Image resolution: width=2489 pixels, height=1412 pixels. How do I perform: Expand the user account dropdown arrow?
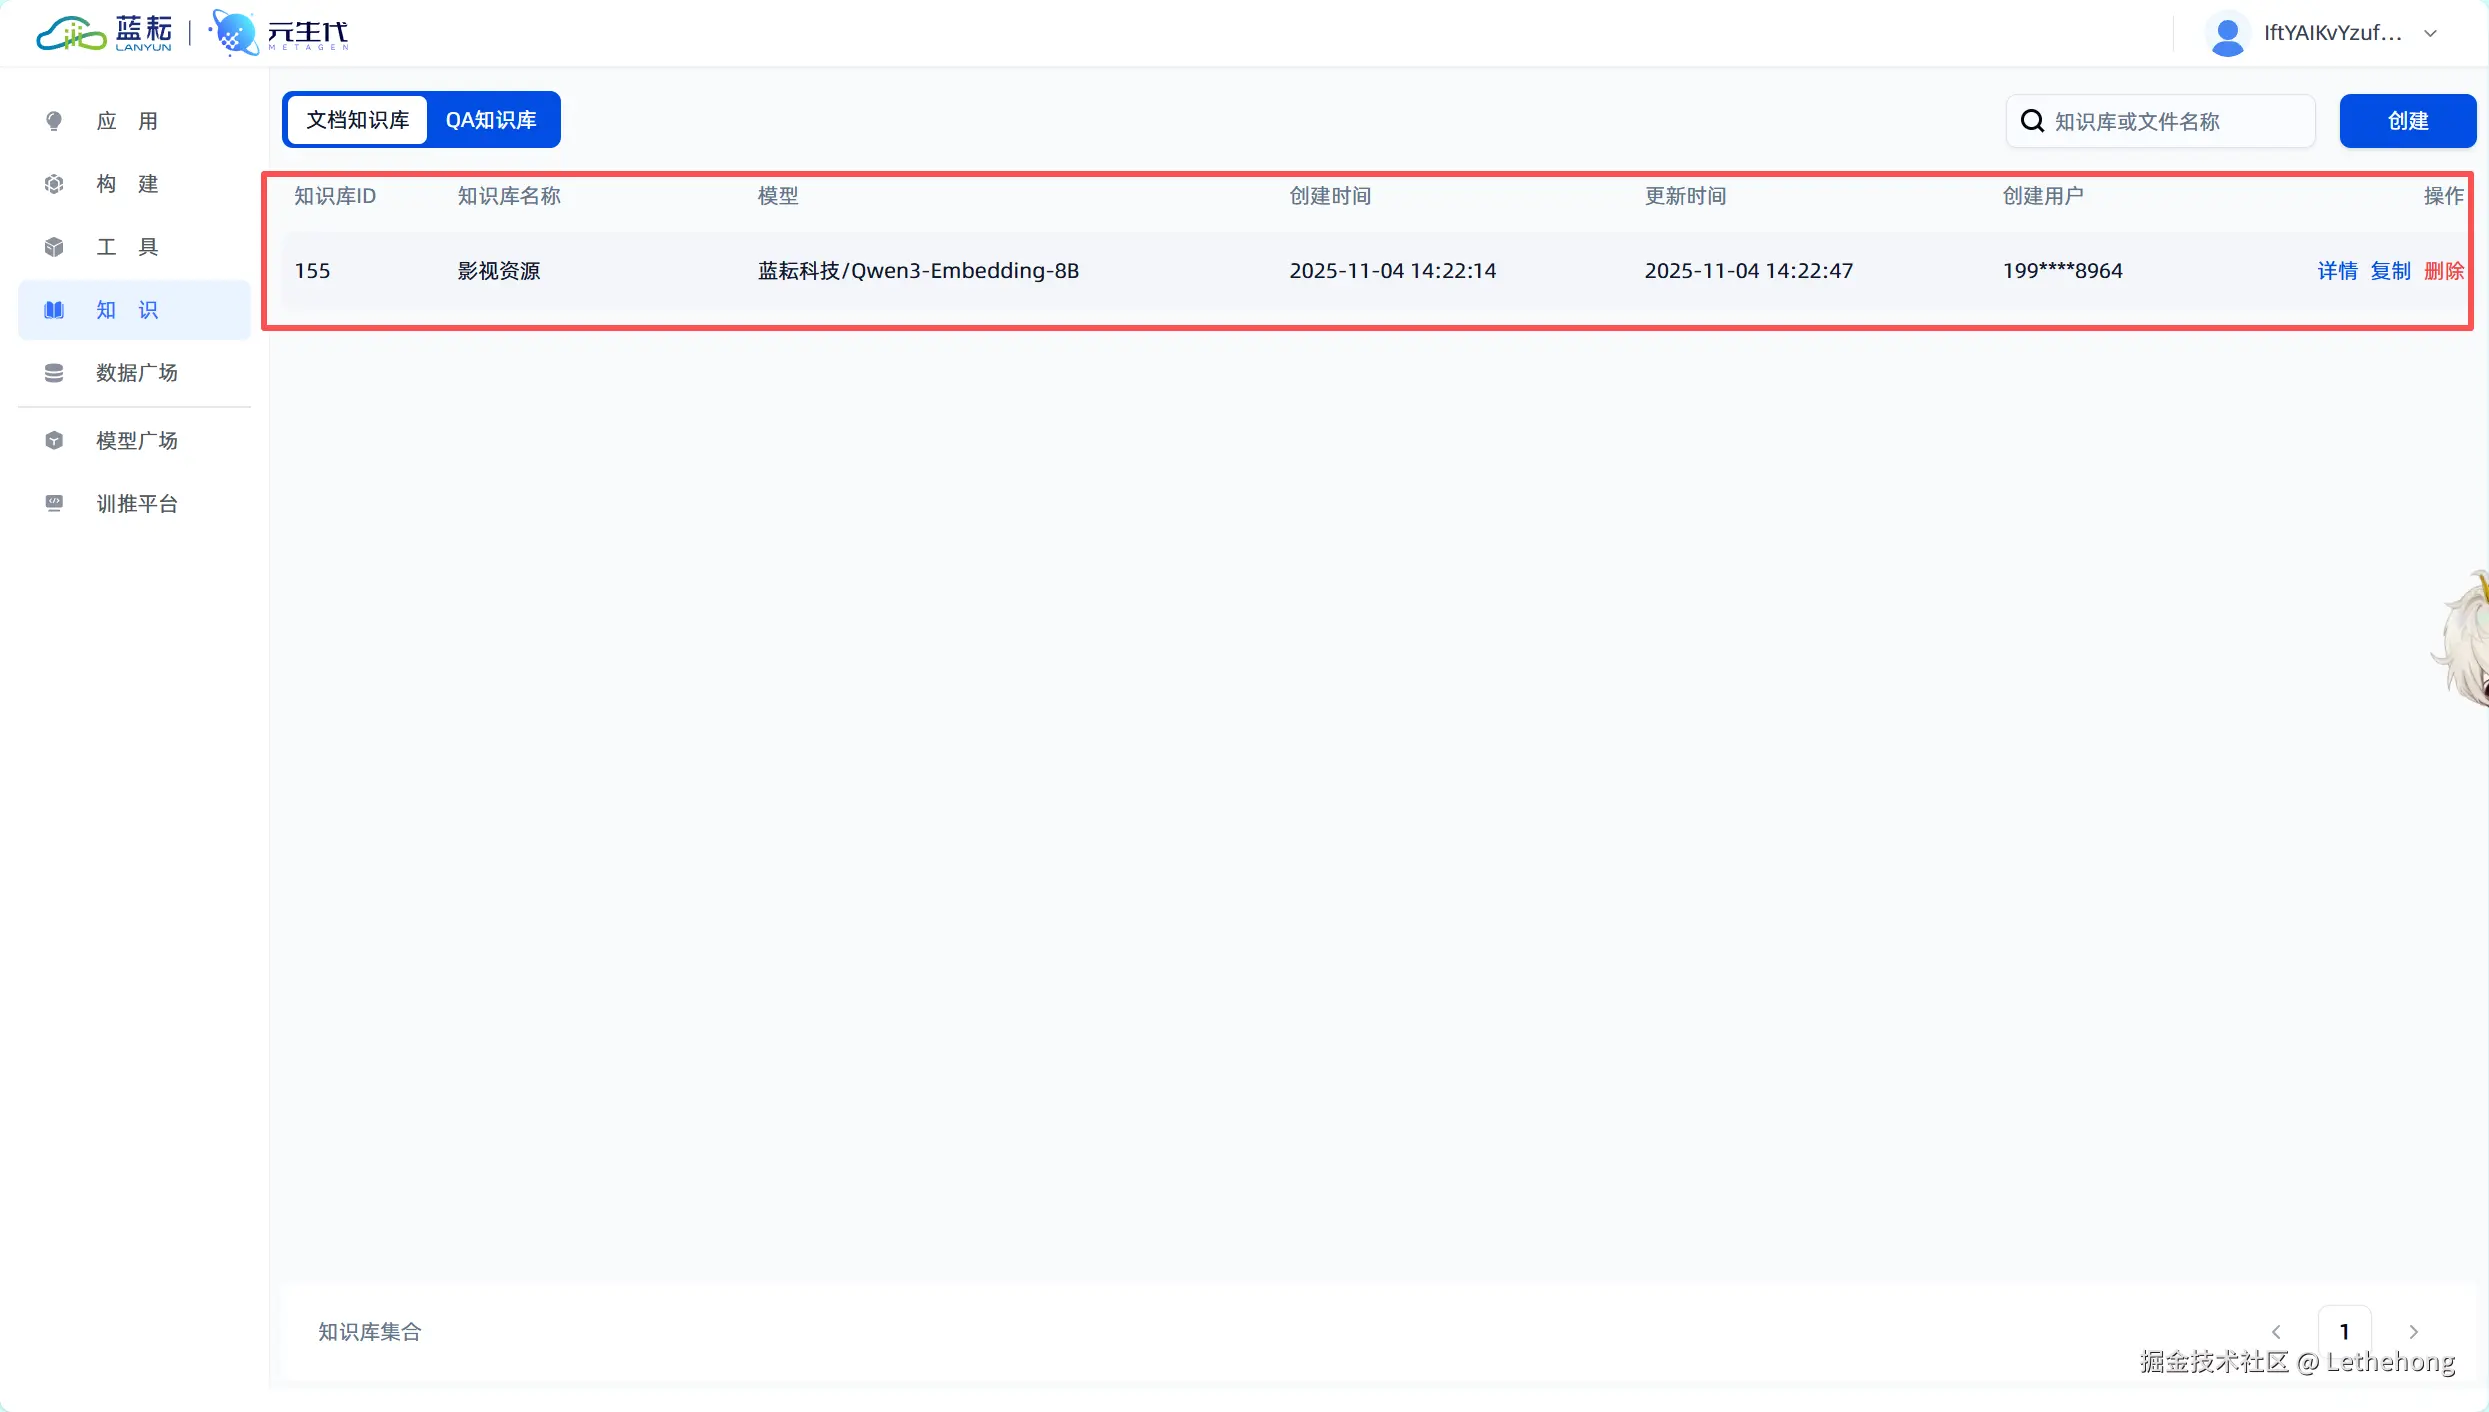point(2430,34)
